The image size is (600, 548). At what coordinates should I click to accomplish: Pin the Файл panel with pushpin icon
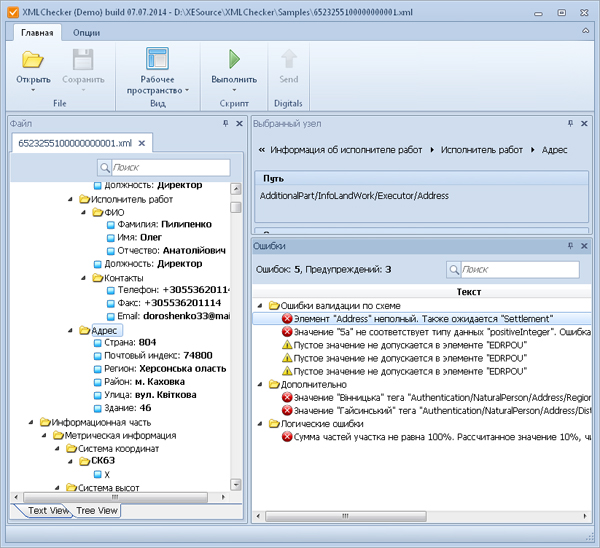coord(226,123)
